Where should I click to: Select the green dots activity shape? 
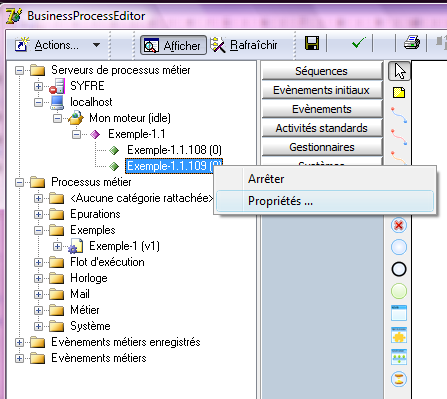coord(399,357)
